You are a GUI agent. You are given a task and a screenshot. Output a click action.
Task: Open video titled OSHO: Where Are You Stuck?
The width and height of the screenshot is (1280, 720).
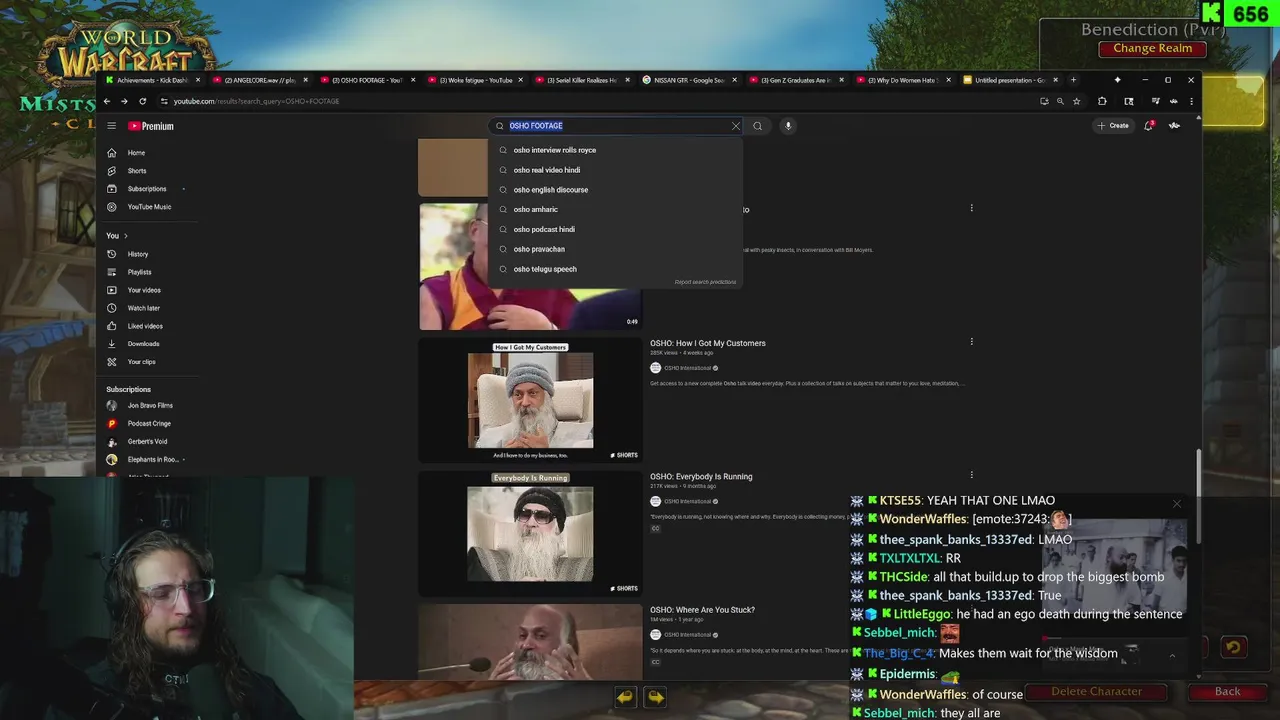click(x=702, y=610)
